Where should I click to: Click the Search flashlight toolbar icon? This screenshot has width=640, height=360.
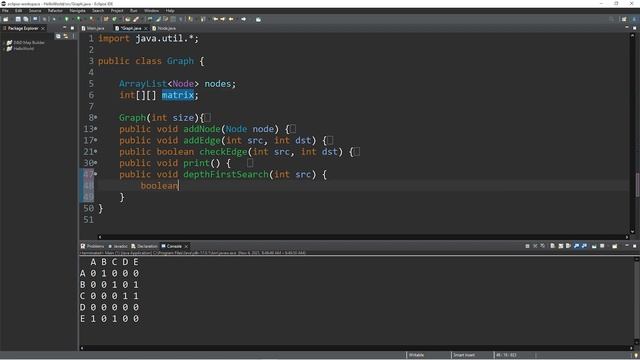pos(136,19)
